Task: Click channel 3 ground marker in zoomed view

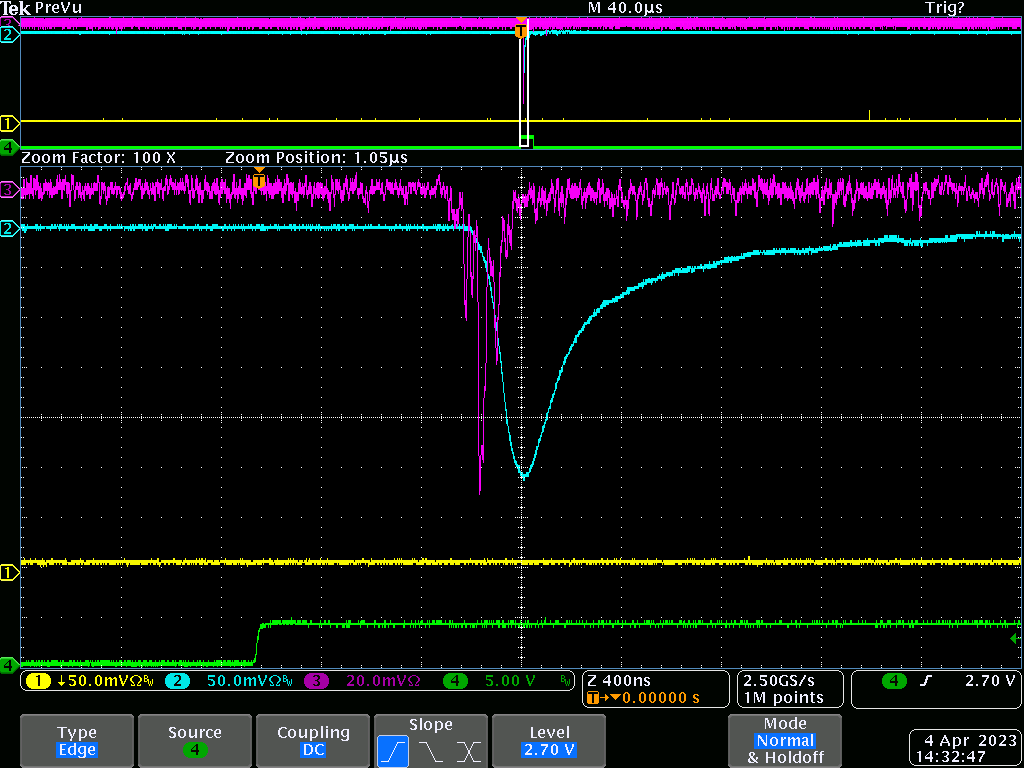Action: [x=9, y=188]
